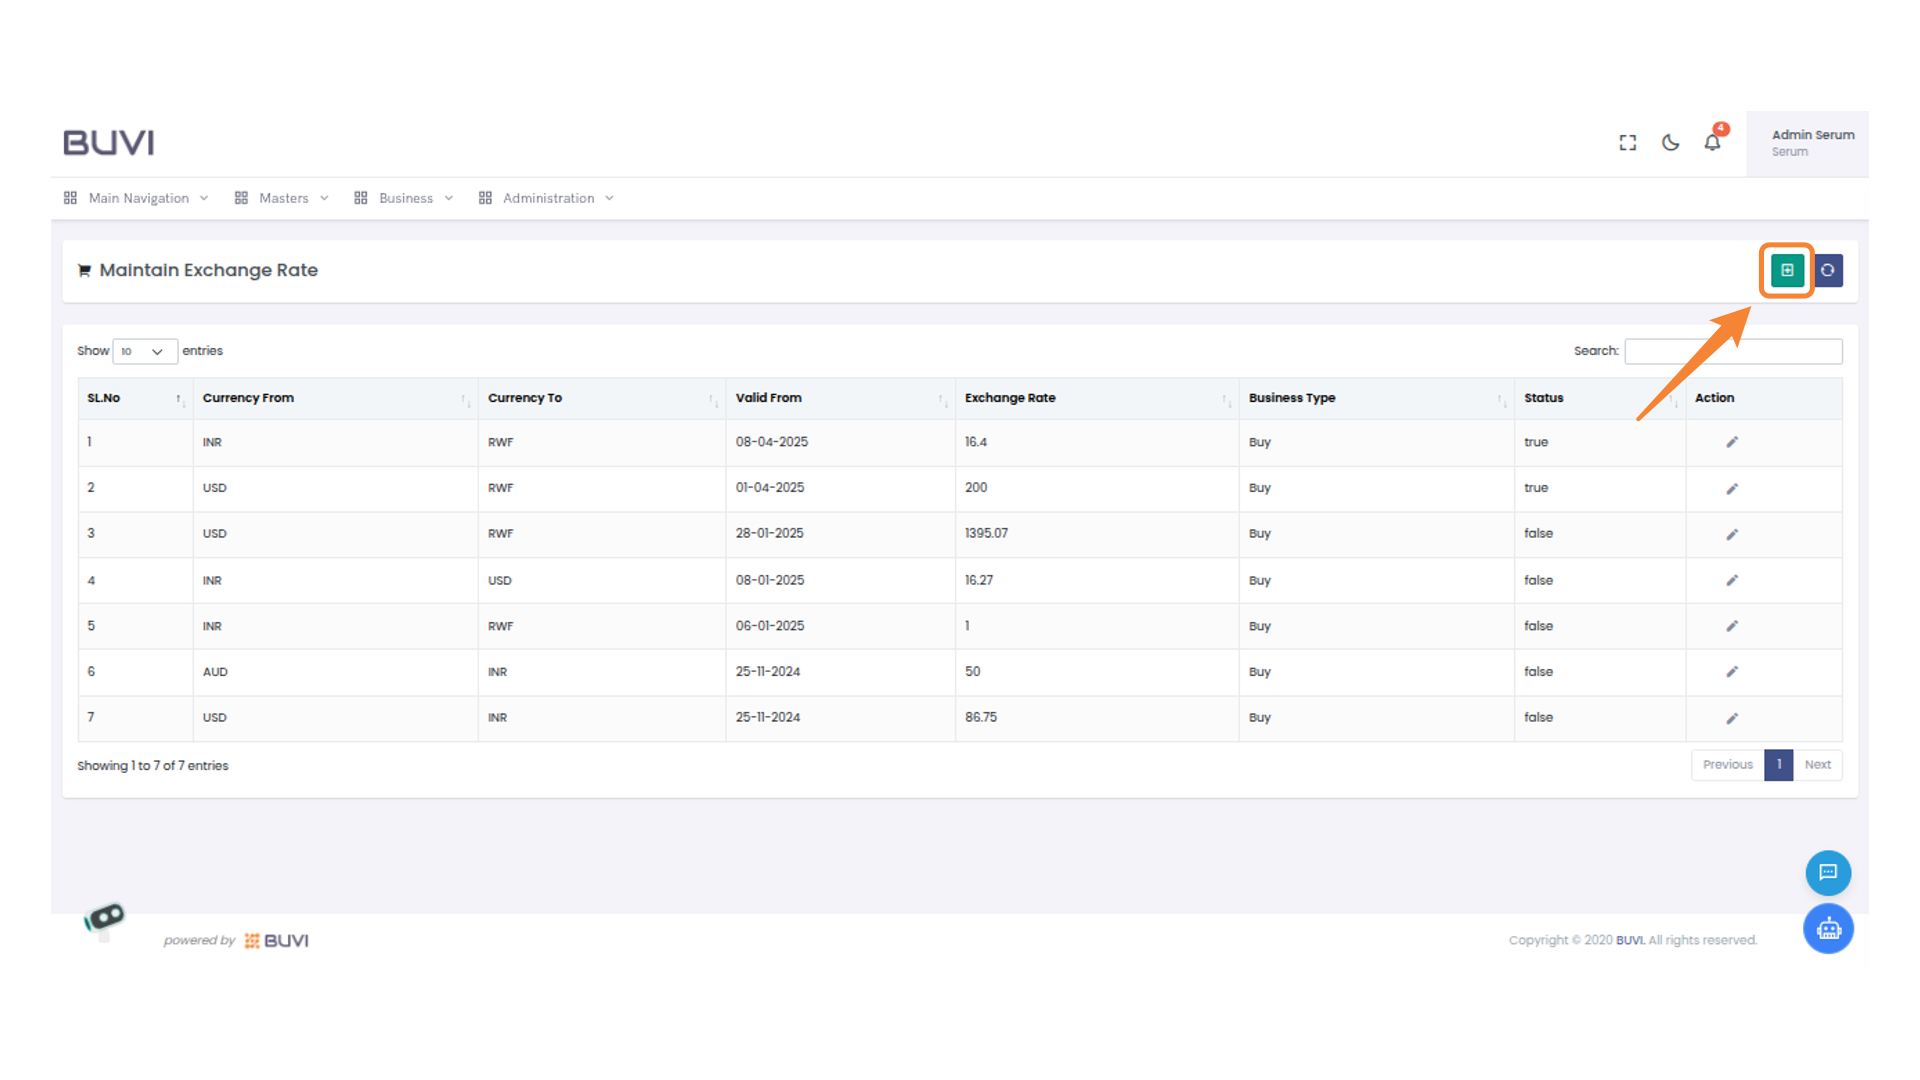Click the Previous pagination button

point(1727,765)
